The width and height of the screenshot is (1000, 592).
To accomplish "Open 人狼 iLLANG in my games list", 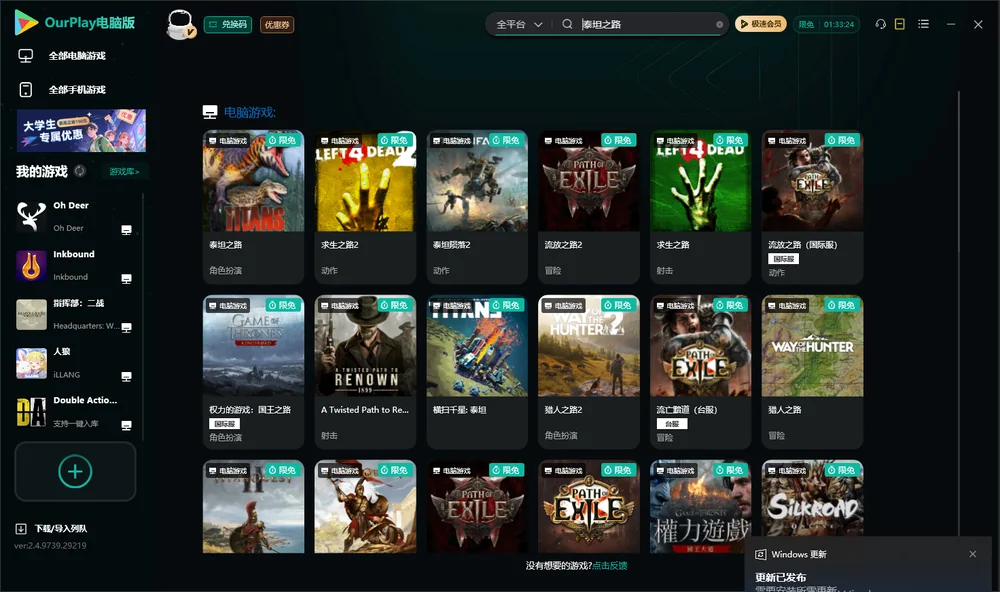I will (x=73, y=363).
